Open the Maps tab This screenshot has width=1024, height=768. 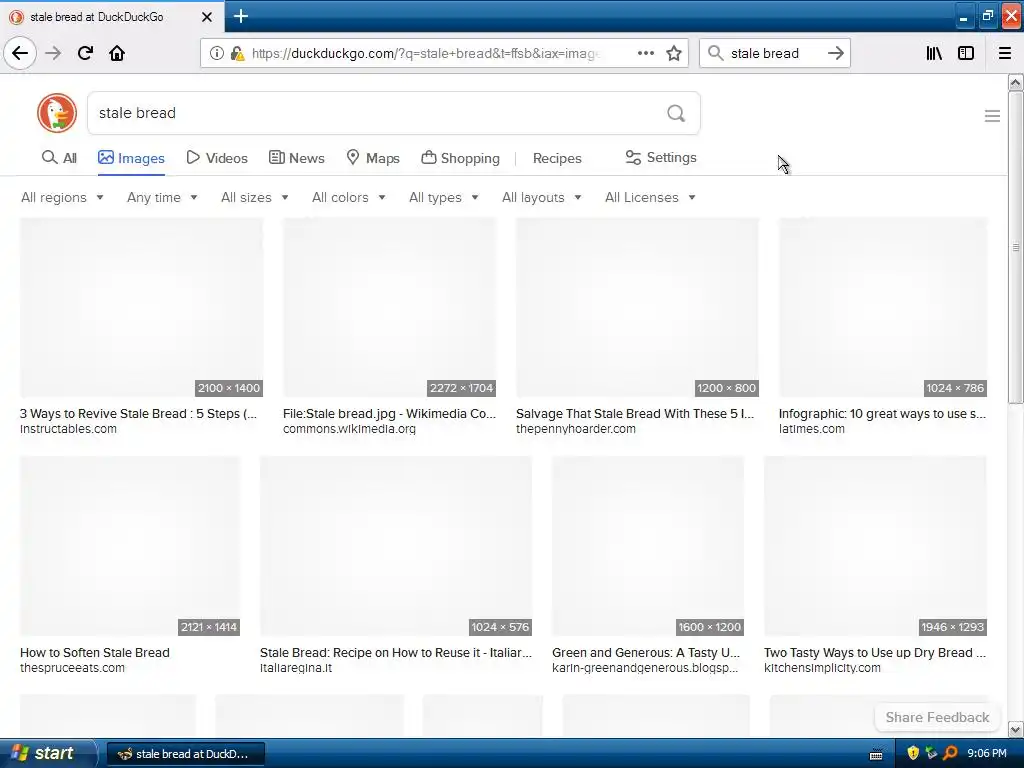click(373, 158)
